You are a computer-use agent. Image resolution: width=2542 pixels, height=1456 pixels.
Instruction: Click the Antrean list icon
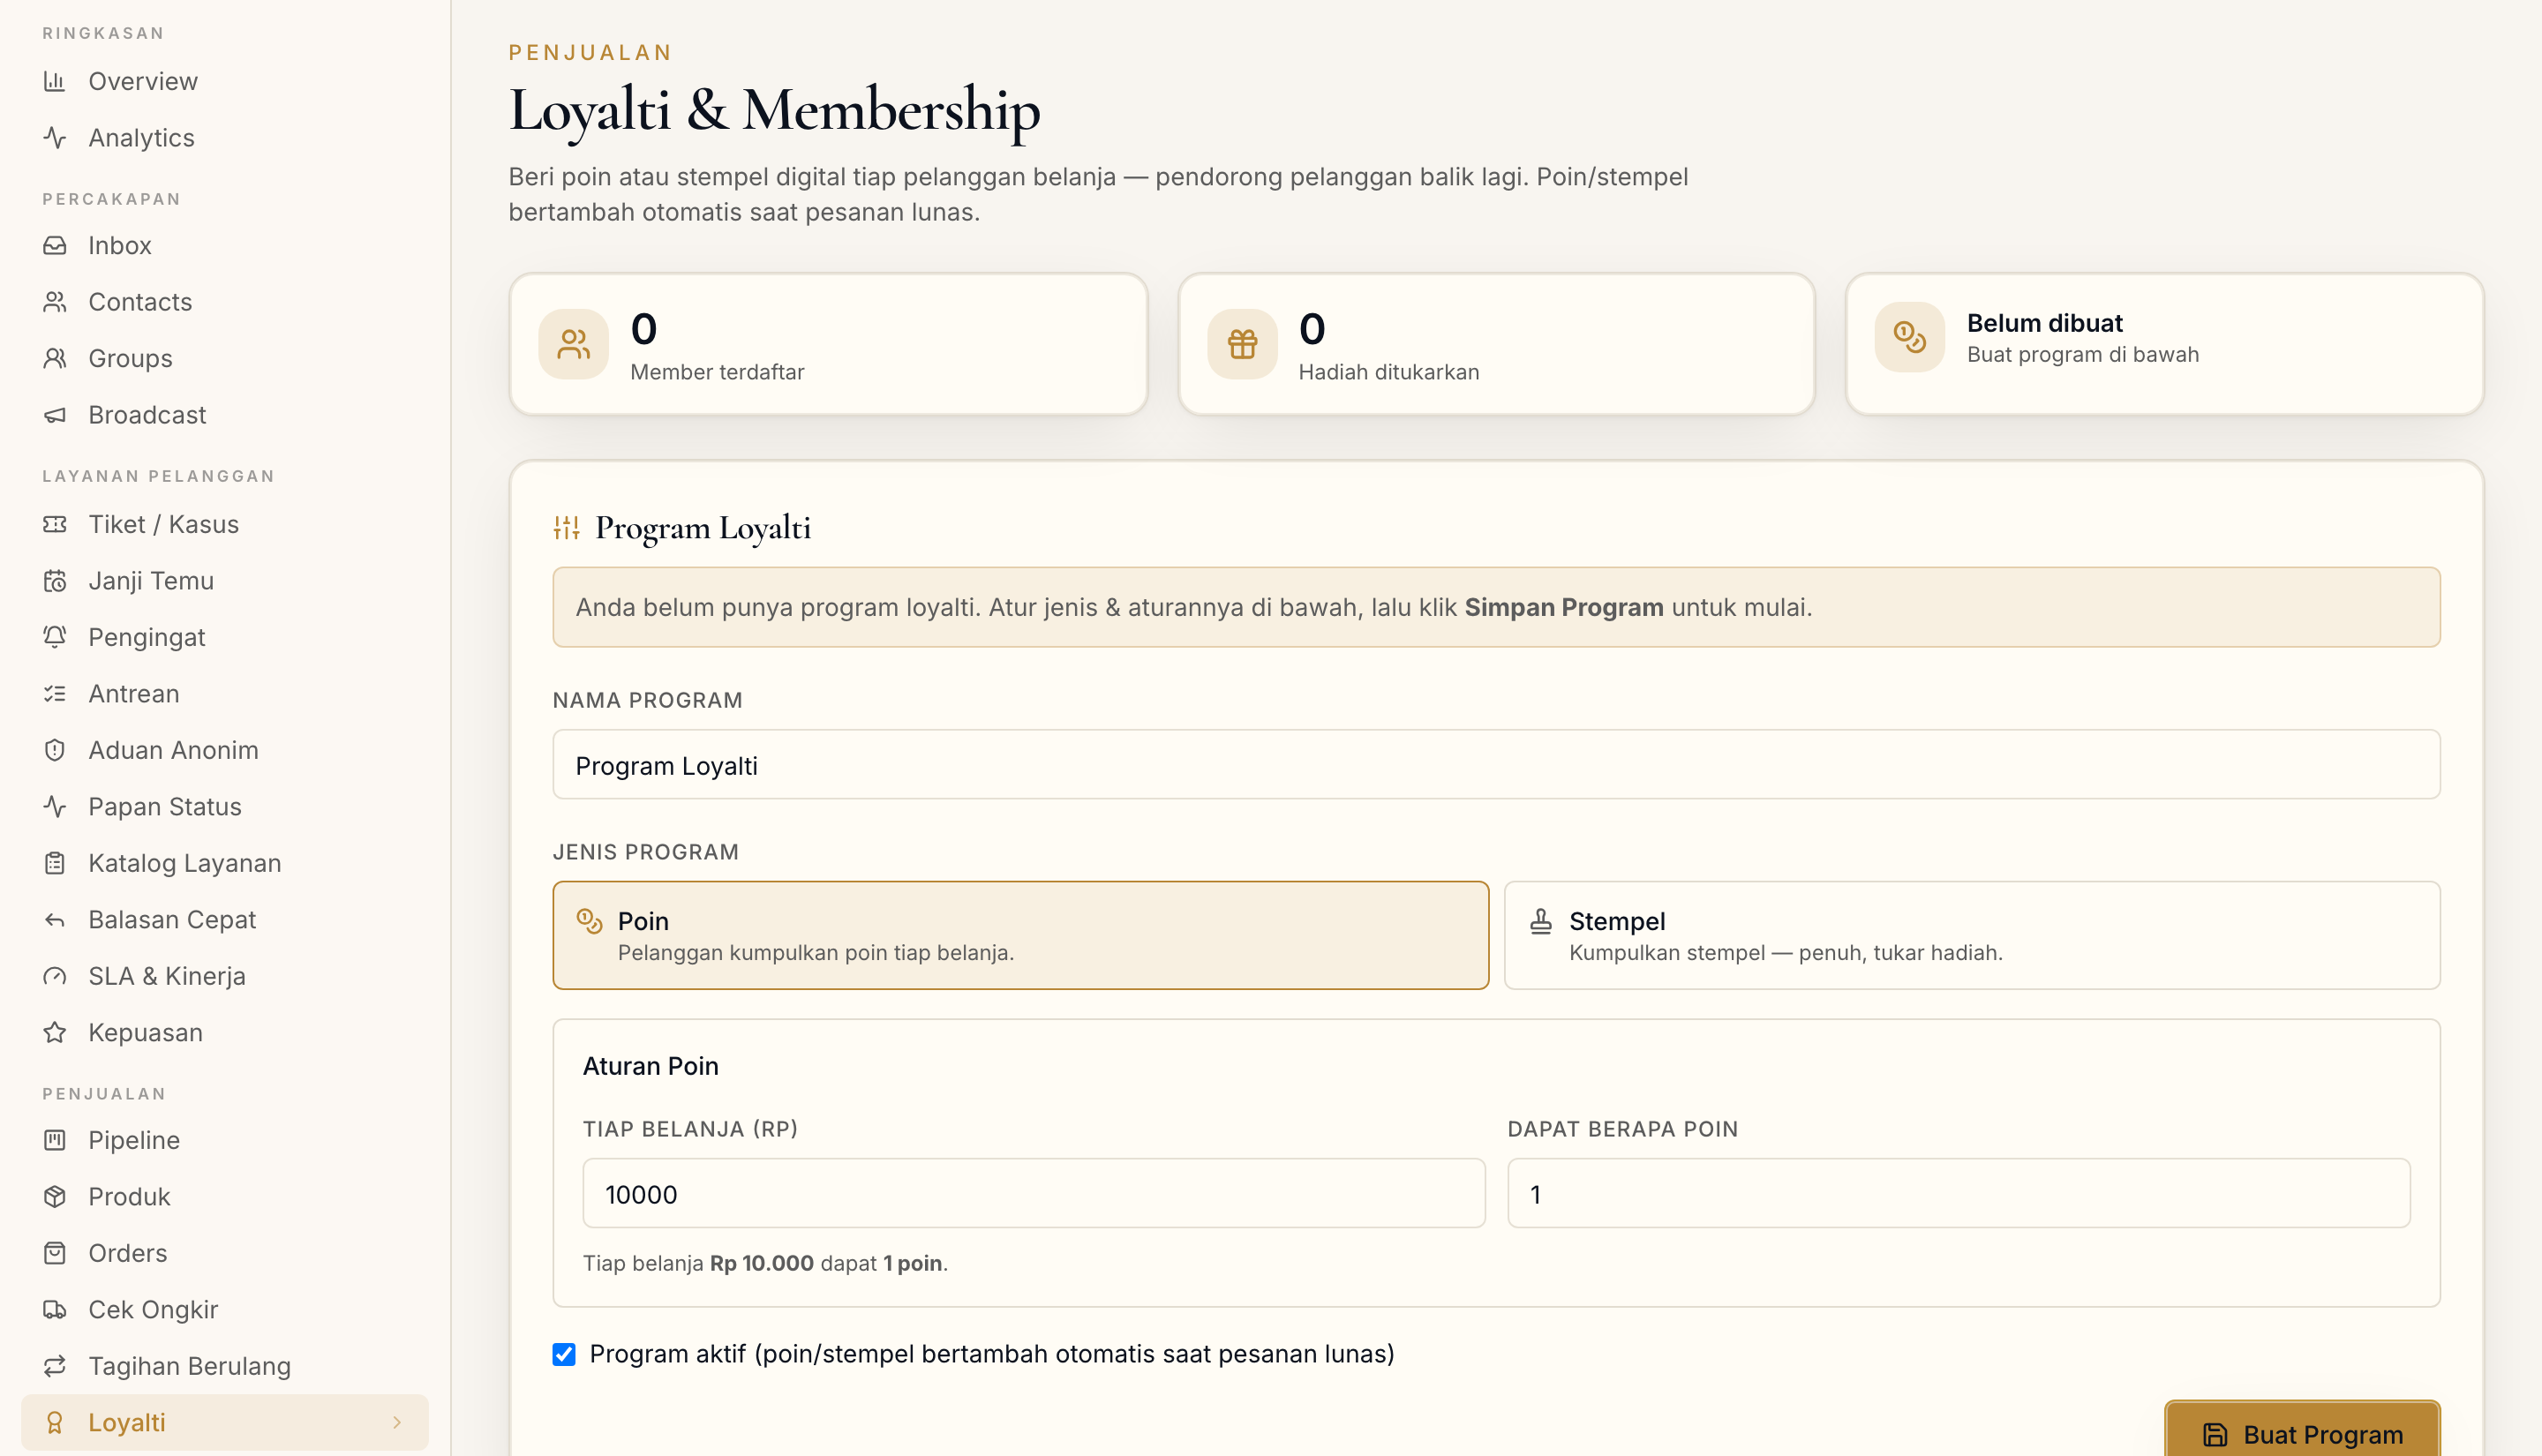point(55,694)
